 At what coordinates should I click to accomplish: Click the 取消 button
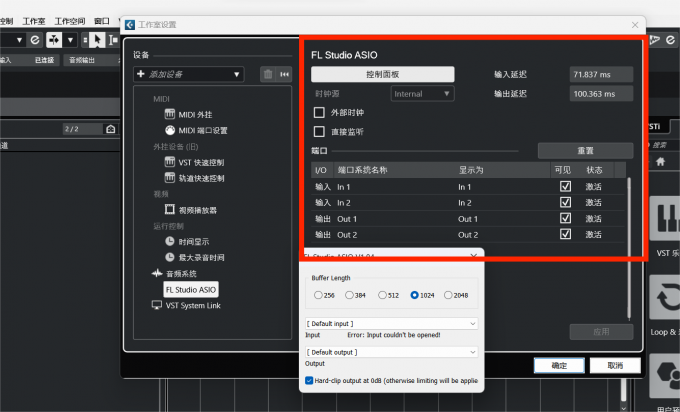(615, 365)
